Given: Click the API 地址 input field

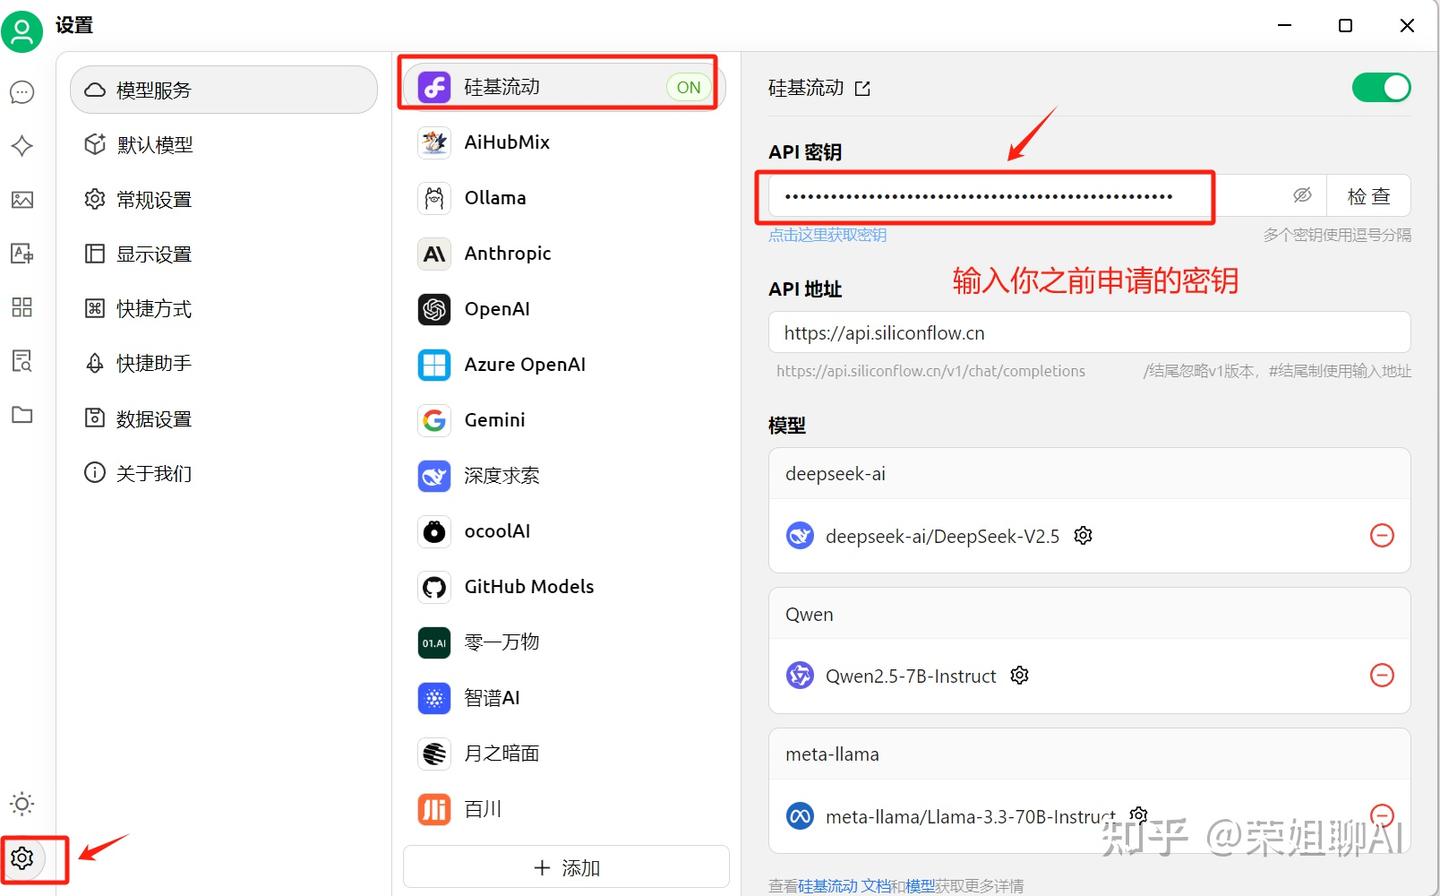Looking at the screenshot, I should 1089,332.
